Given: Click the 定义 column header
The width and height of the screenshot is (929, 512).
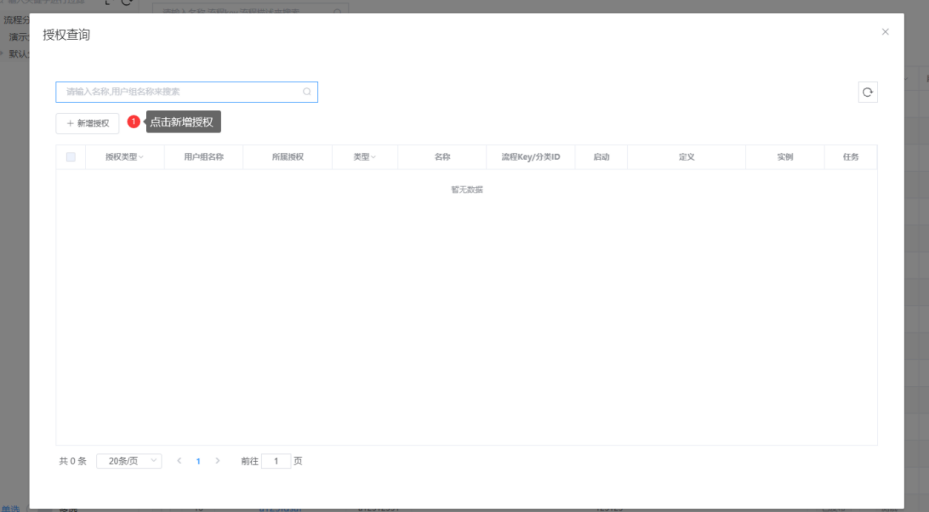Looking at the screenshot, I should click(687, 157).
